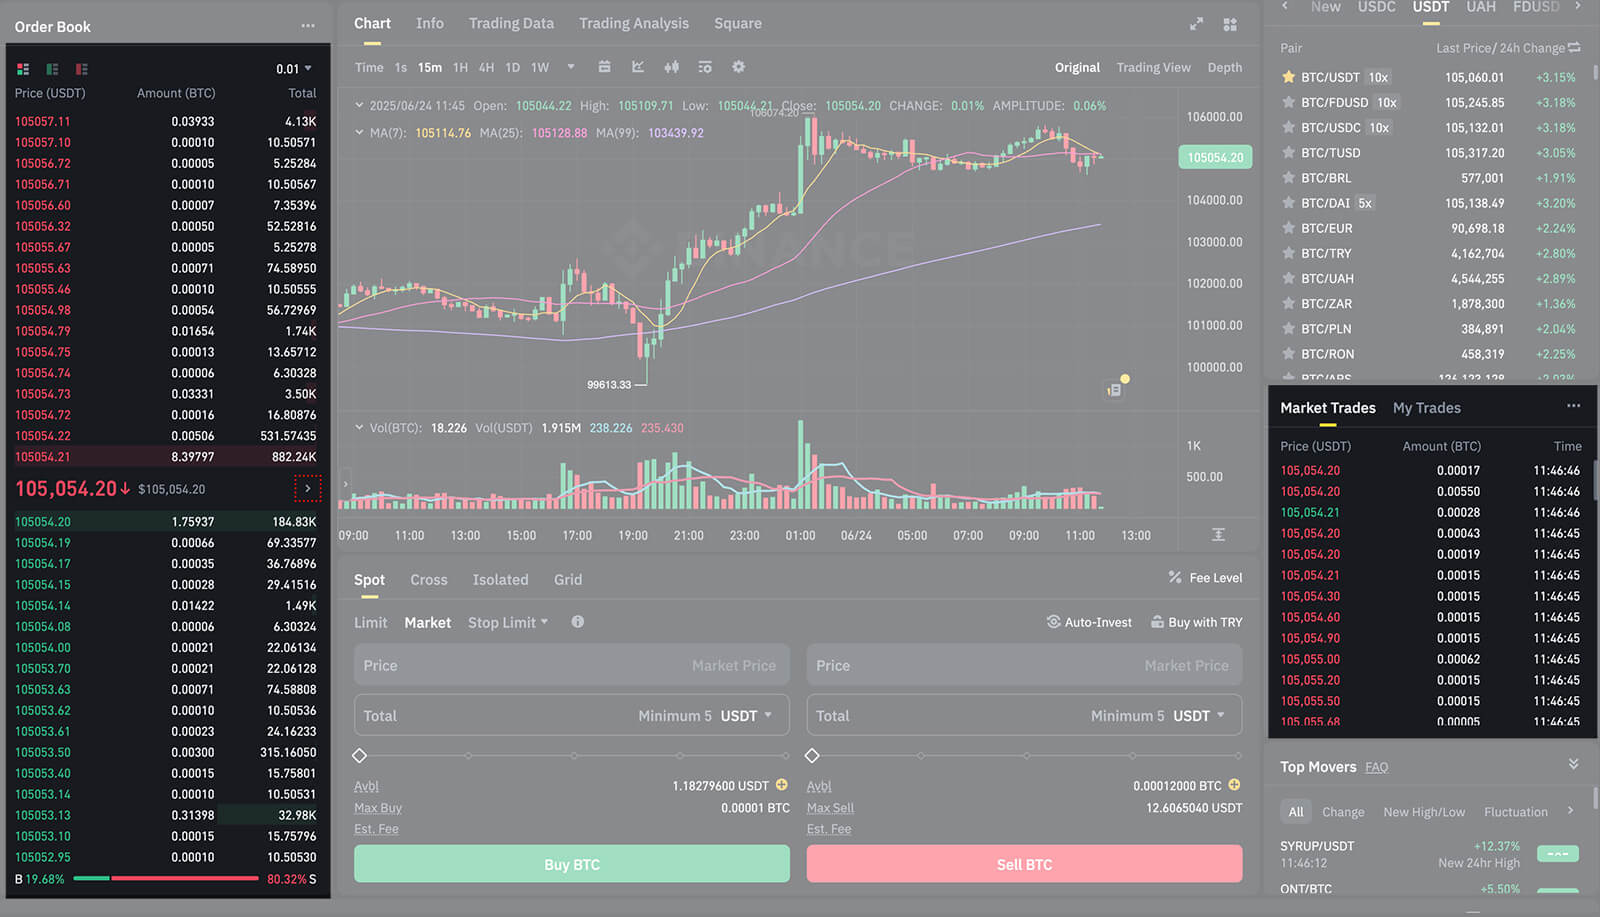Click the Fee Level percent icon

click(x=1175, y=578)
